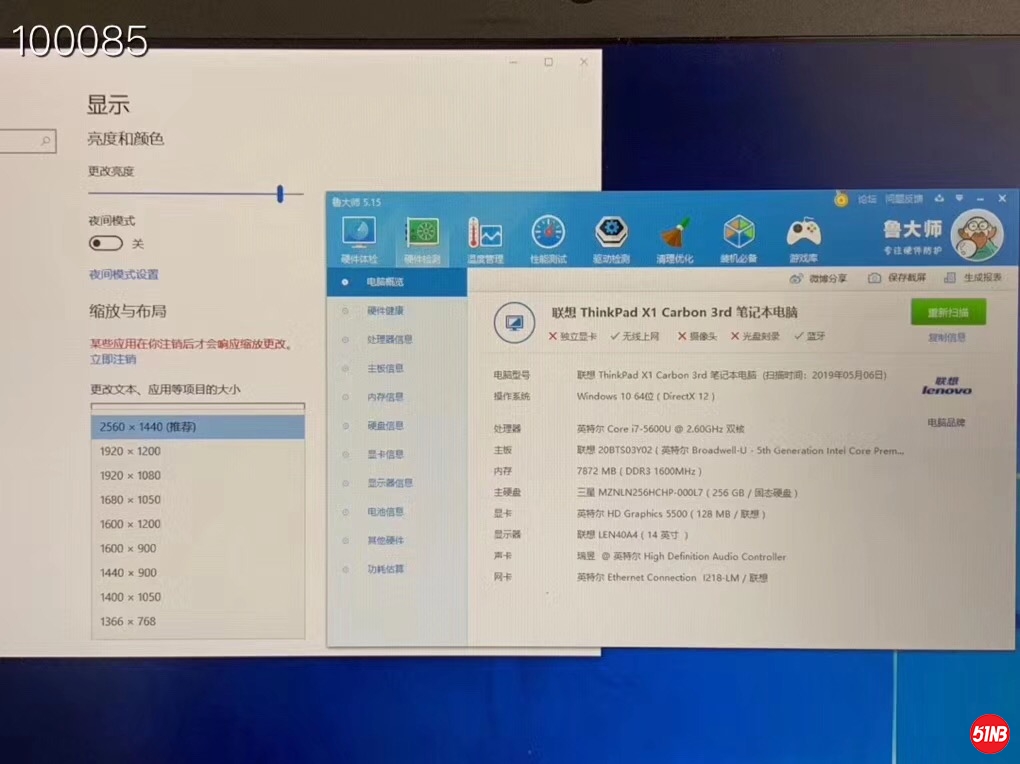Select 2560 × 1440 (推荐) resolution
The height and width of the screenshot is (764, 1020).
(198, 427)
